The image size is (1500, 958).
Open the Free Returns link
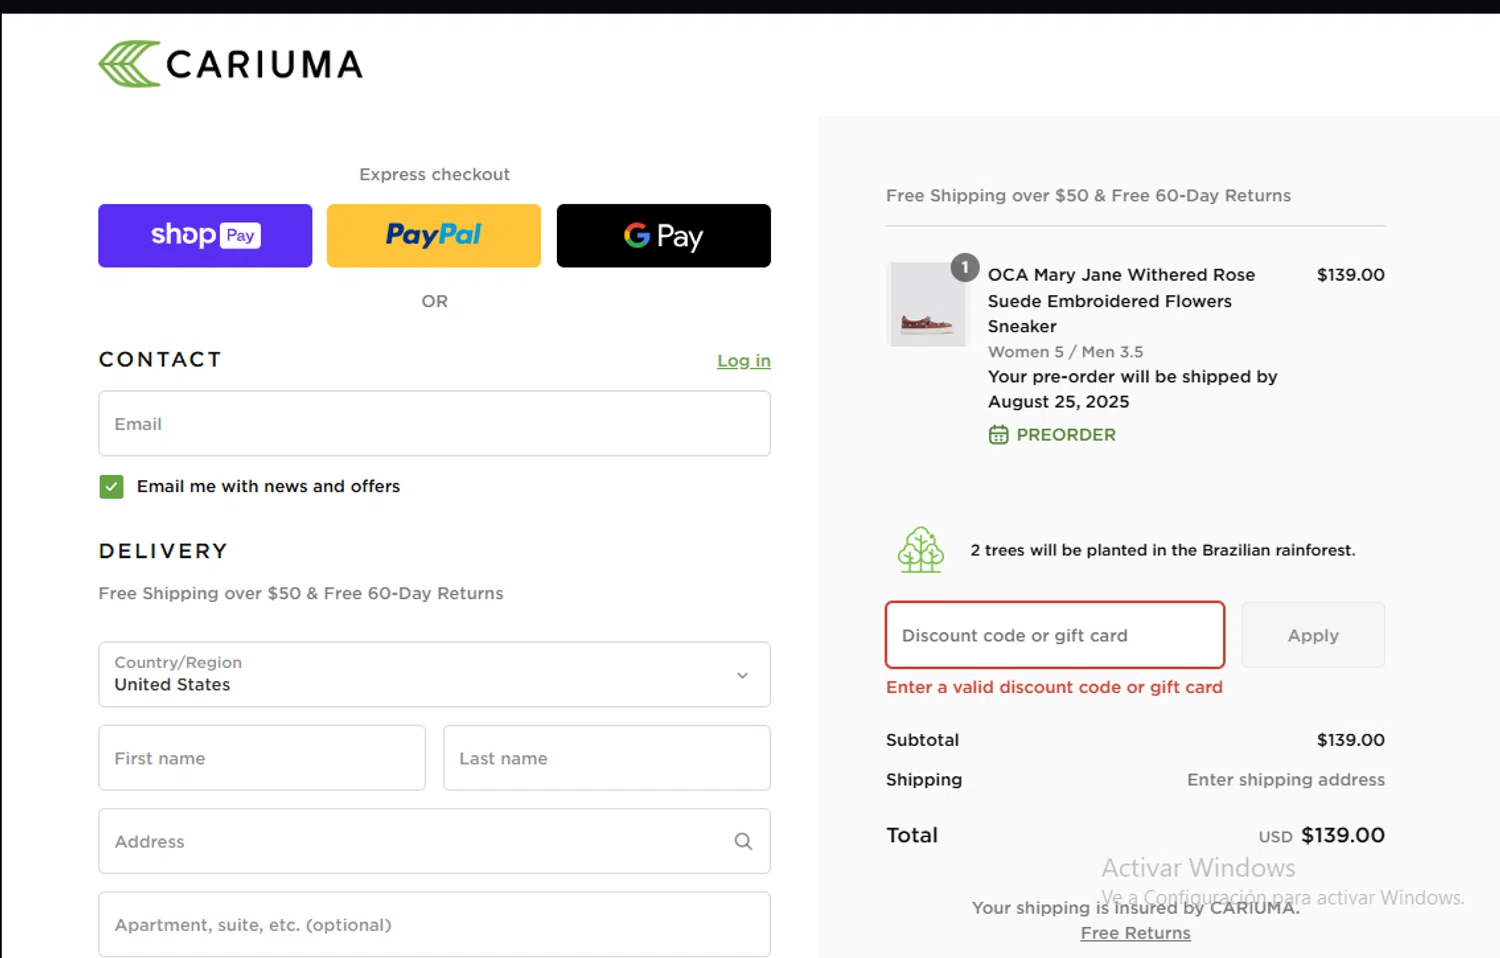coord(1136,933)
